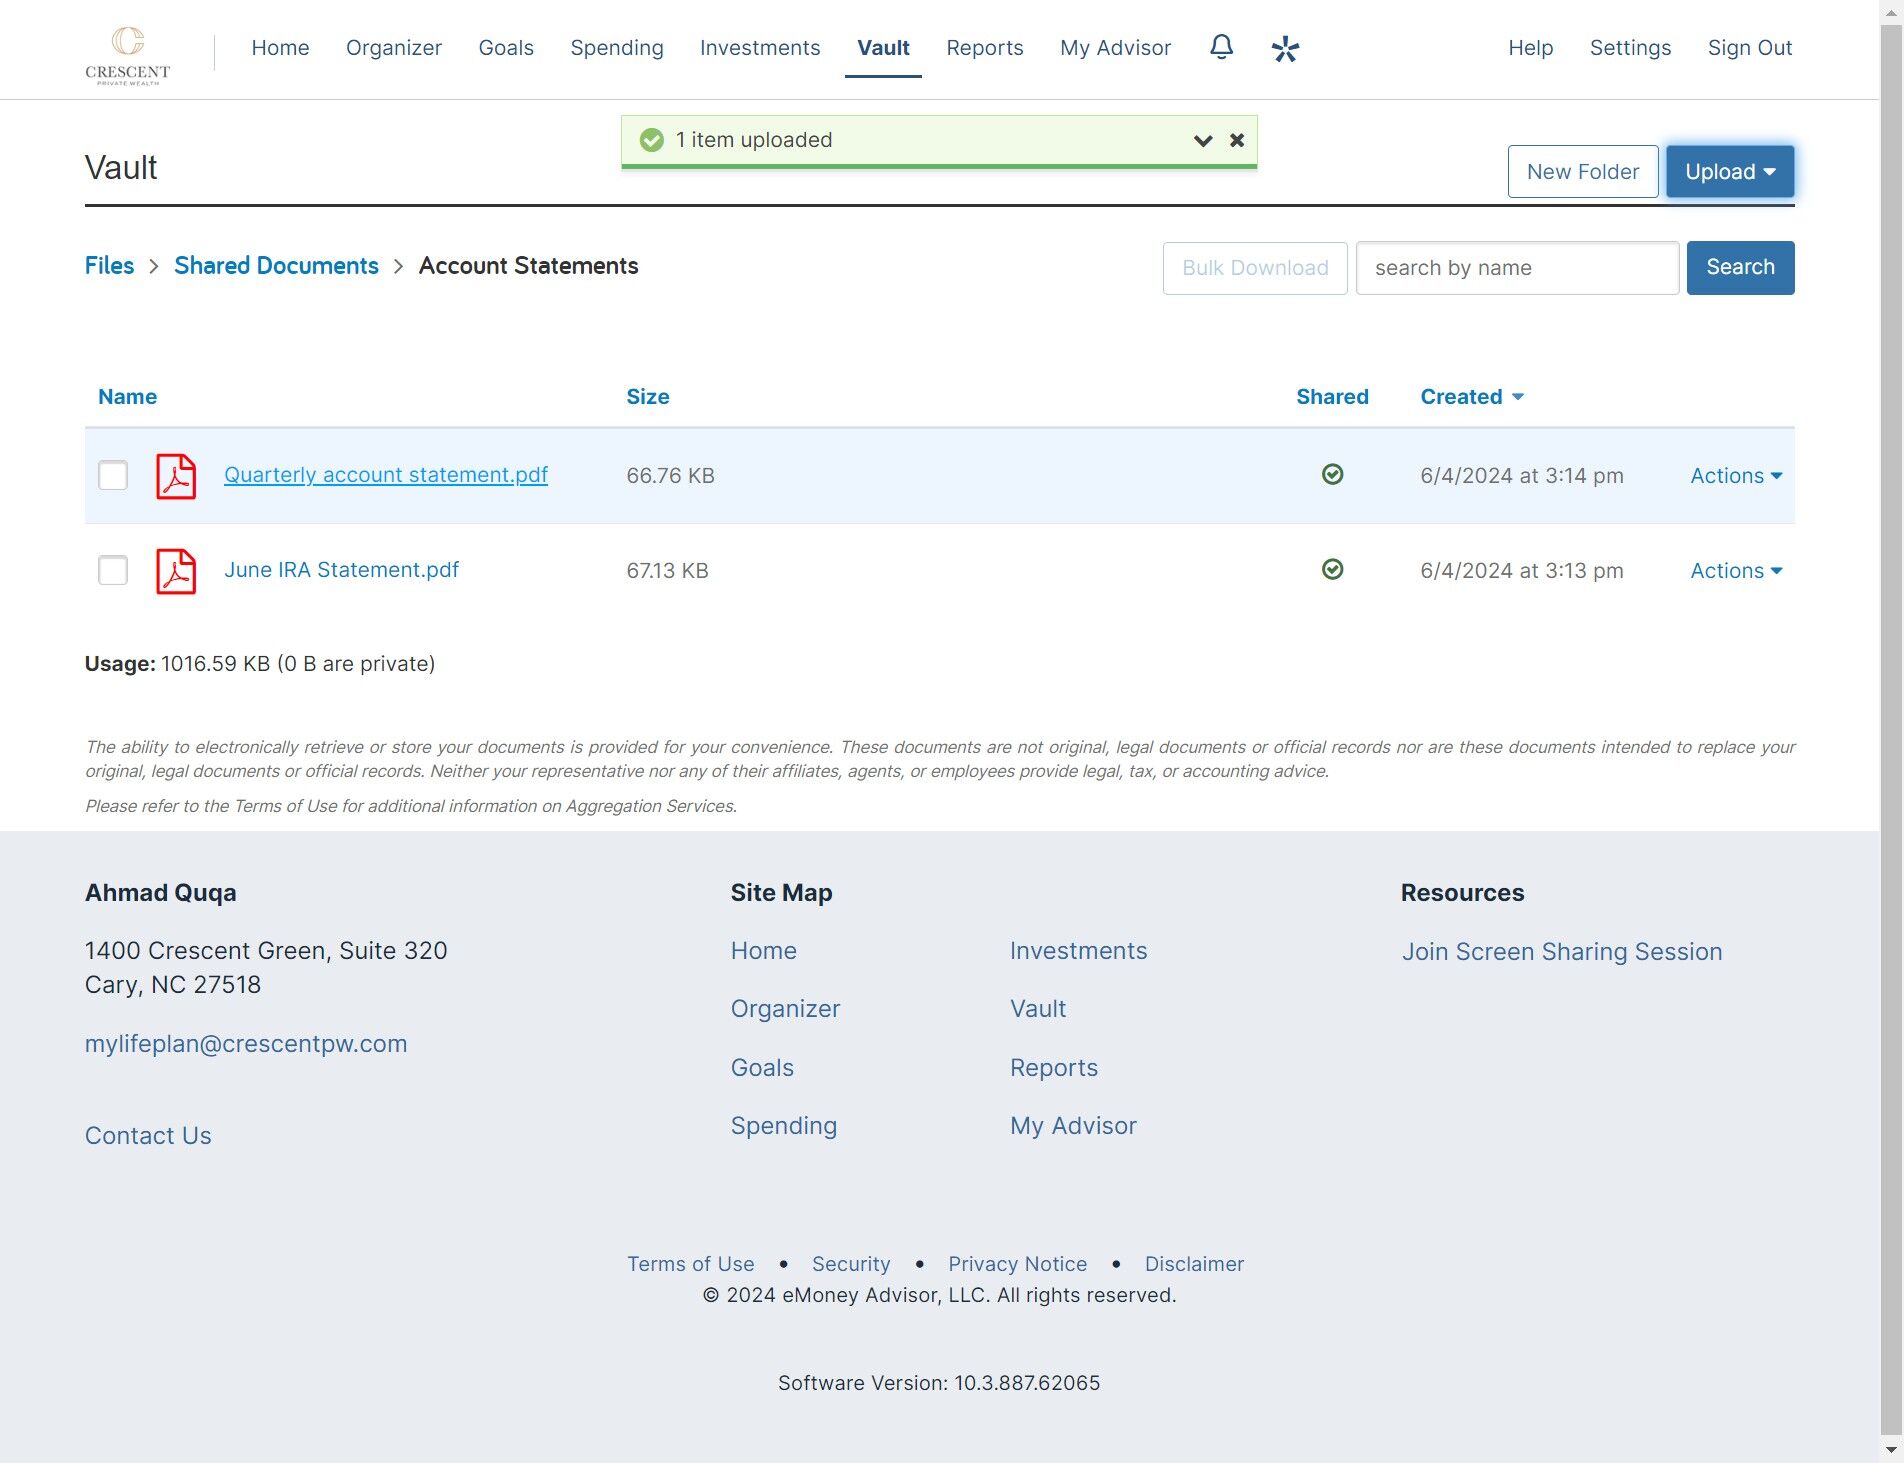Viewport: 1904px width, 1463px height.
Task: Open Spending link in Site Map
Action: [783, 1126]
